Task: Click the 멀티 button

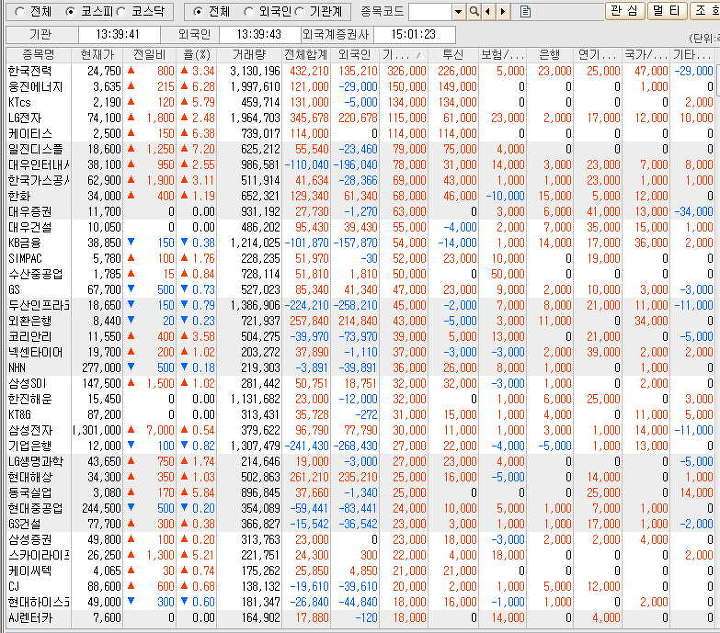Action: coord(667,11)
